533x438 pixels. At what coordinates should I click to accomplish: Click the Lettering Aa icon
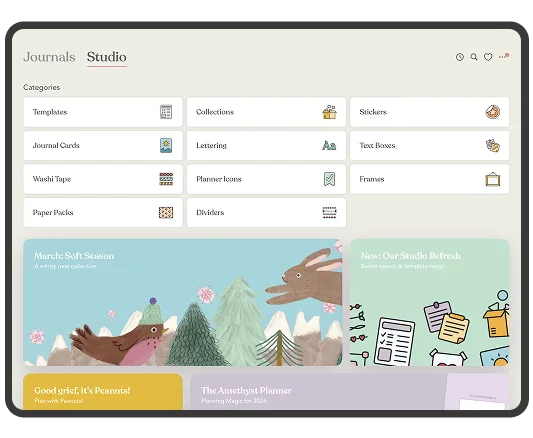329,145
